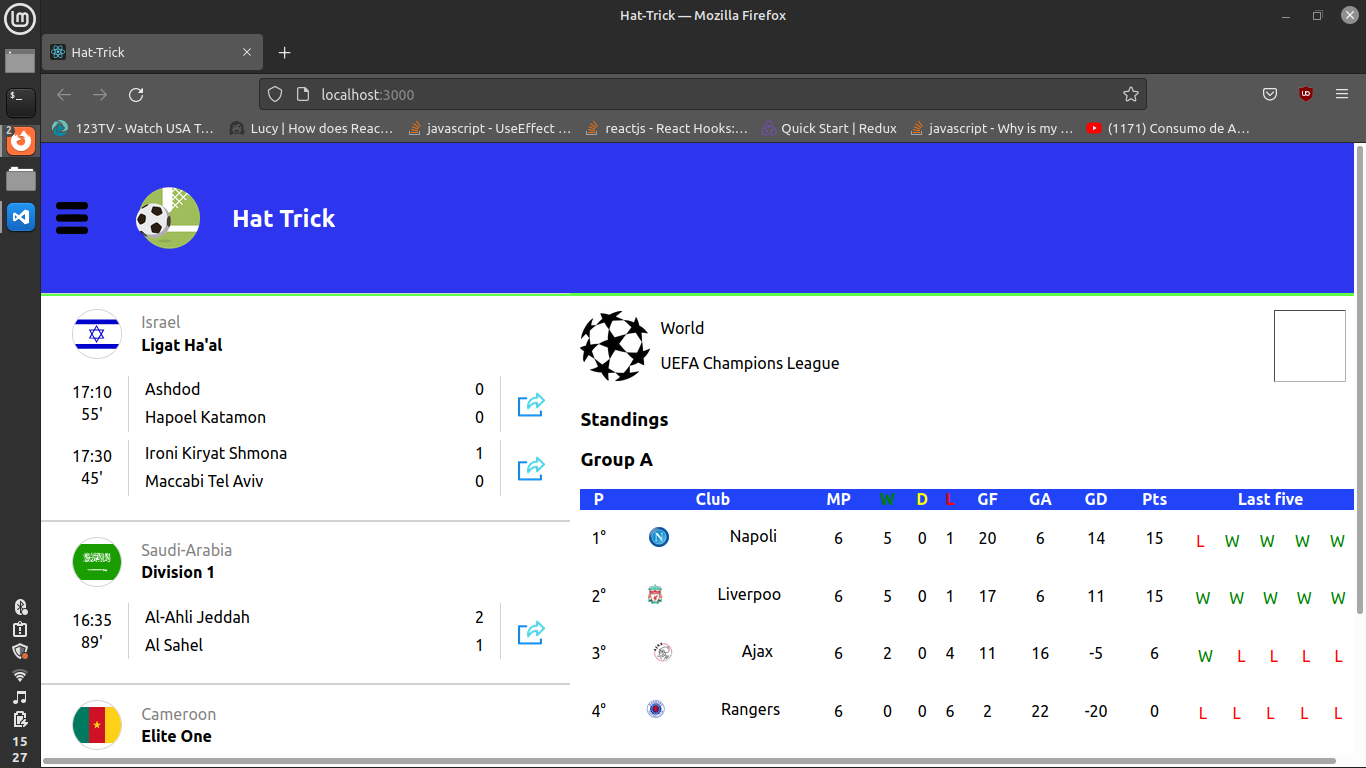
Task: Share the Al-Ahli Jeddah match
Action: [530, 632]
